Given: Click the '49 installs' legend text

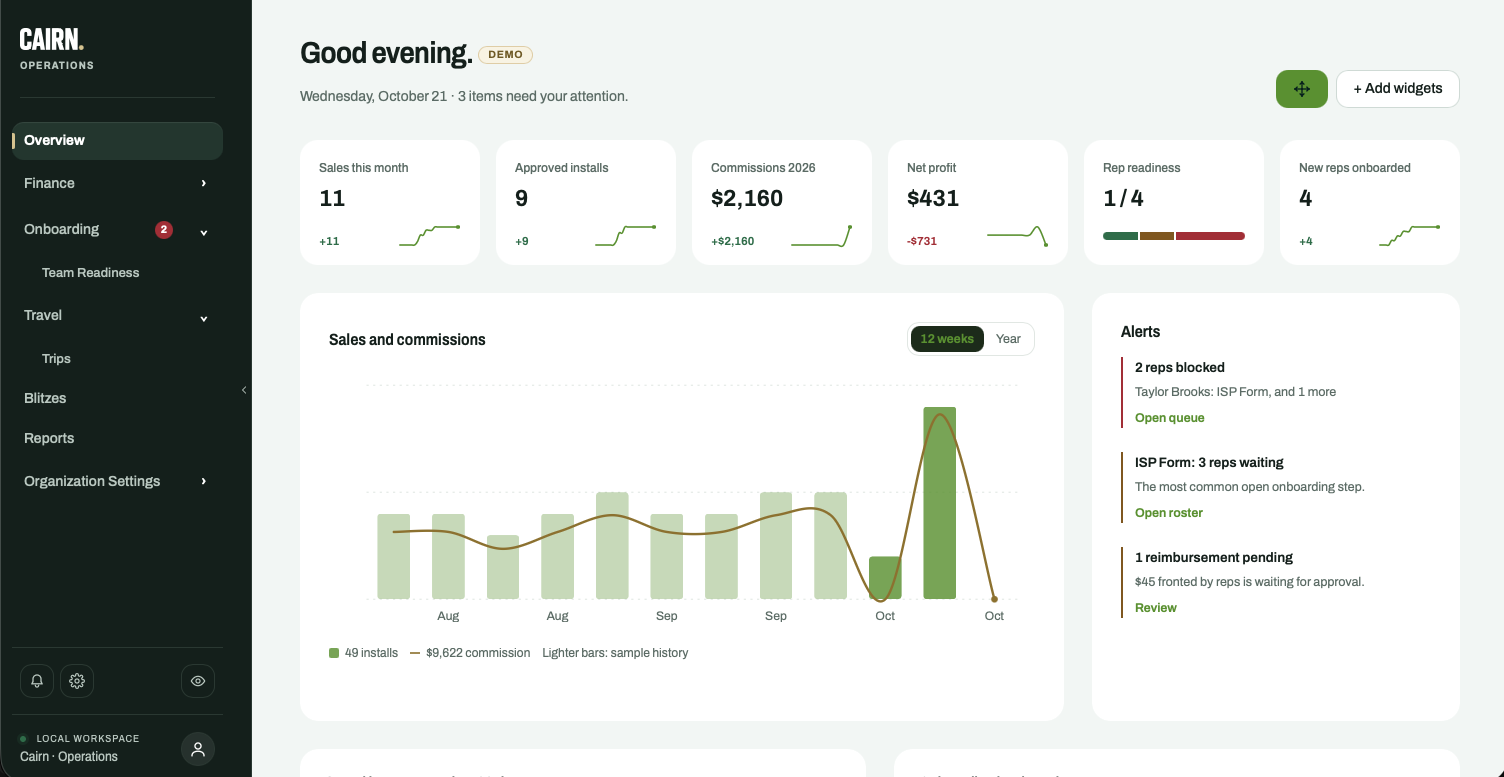Looking at the screenshot, I should [371, 653].
